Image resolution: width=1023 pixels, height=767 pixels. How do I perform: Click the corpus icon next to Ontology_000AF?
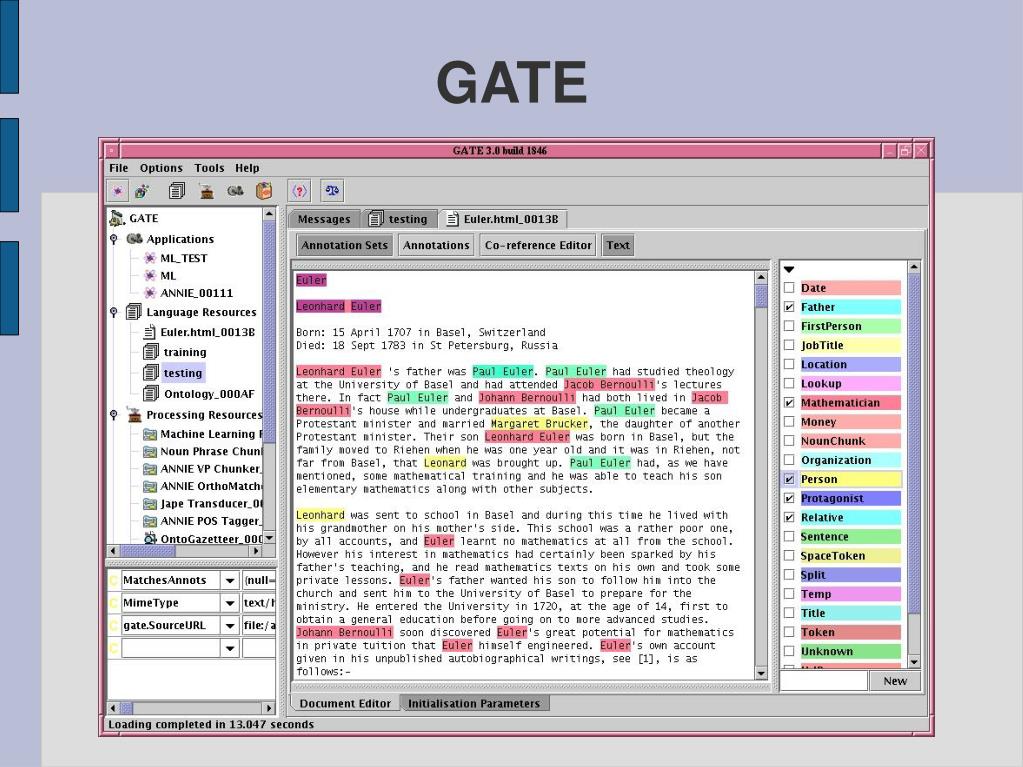151,393
